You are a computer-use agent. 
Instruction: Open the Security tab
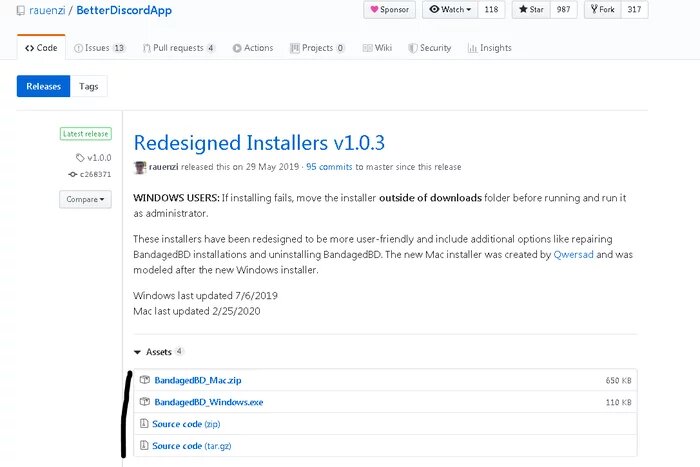pyautogui.click(x=429, y=48)
